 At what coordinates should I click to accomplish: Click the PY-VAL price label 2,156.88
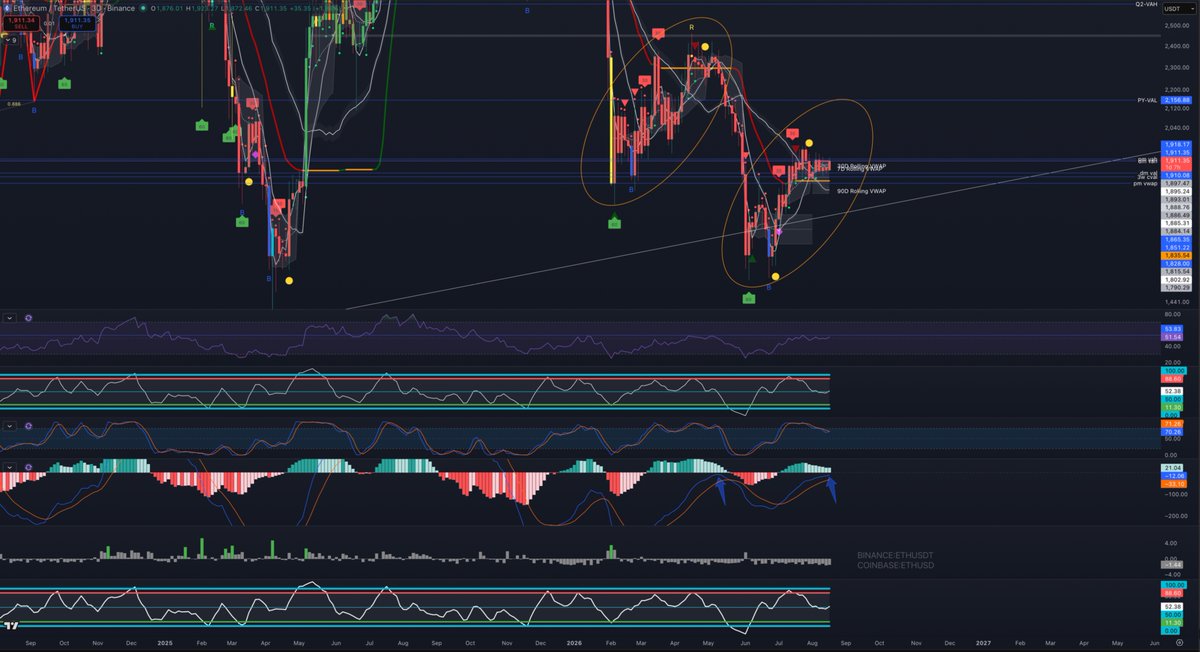click(x=1178, y=100)
